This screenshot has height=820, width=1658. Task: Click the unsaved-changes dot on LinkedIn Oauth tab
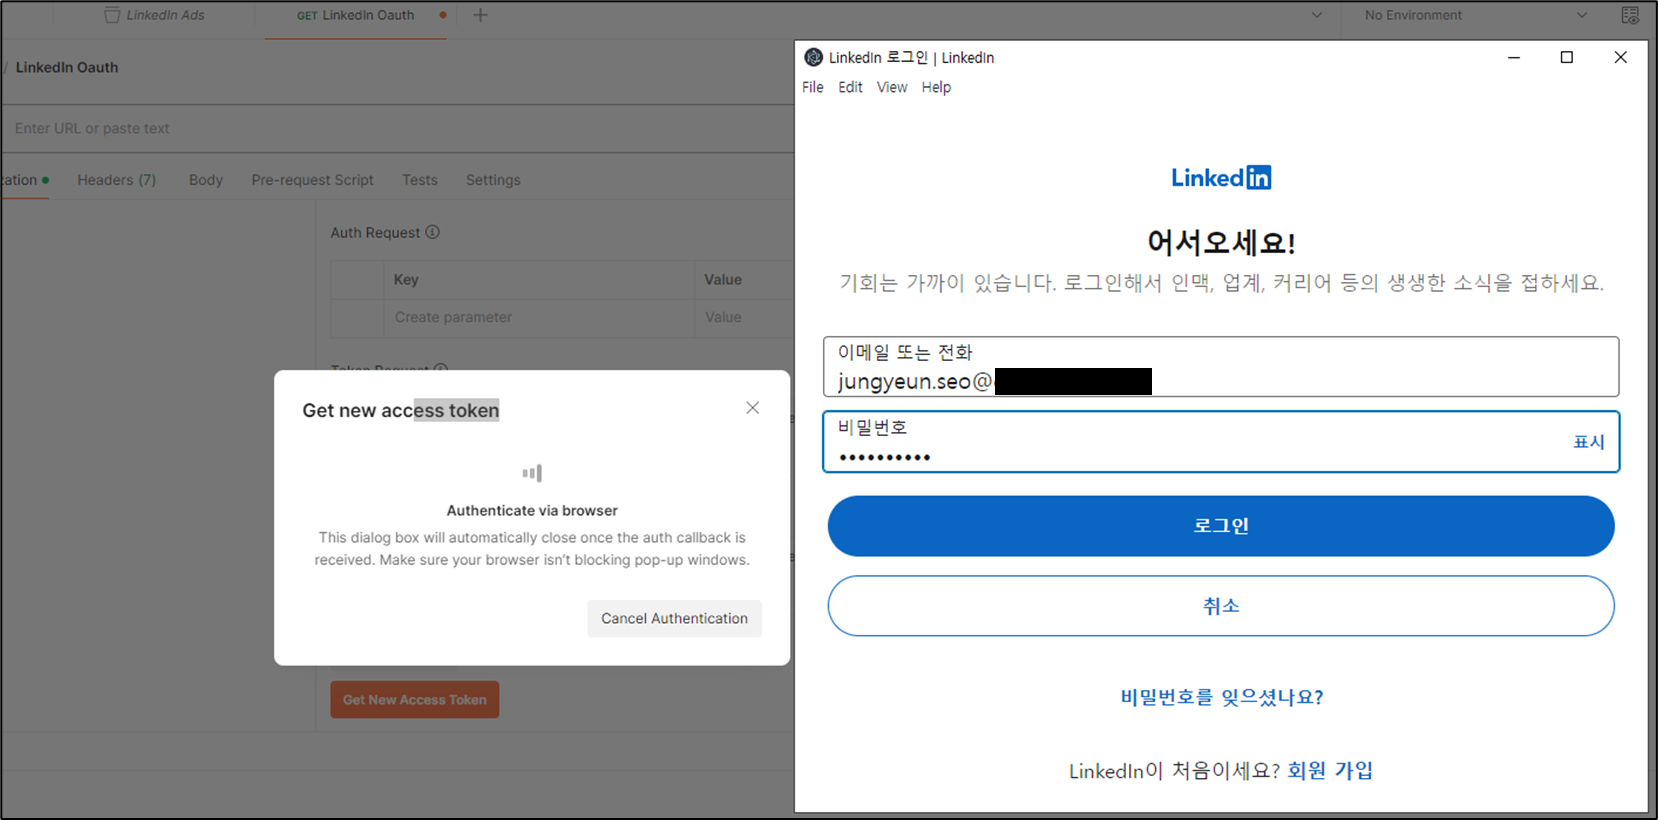443,15
